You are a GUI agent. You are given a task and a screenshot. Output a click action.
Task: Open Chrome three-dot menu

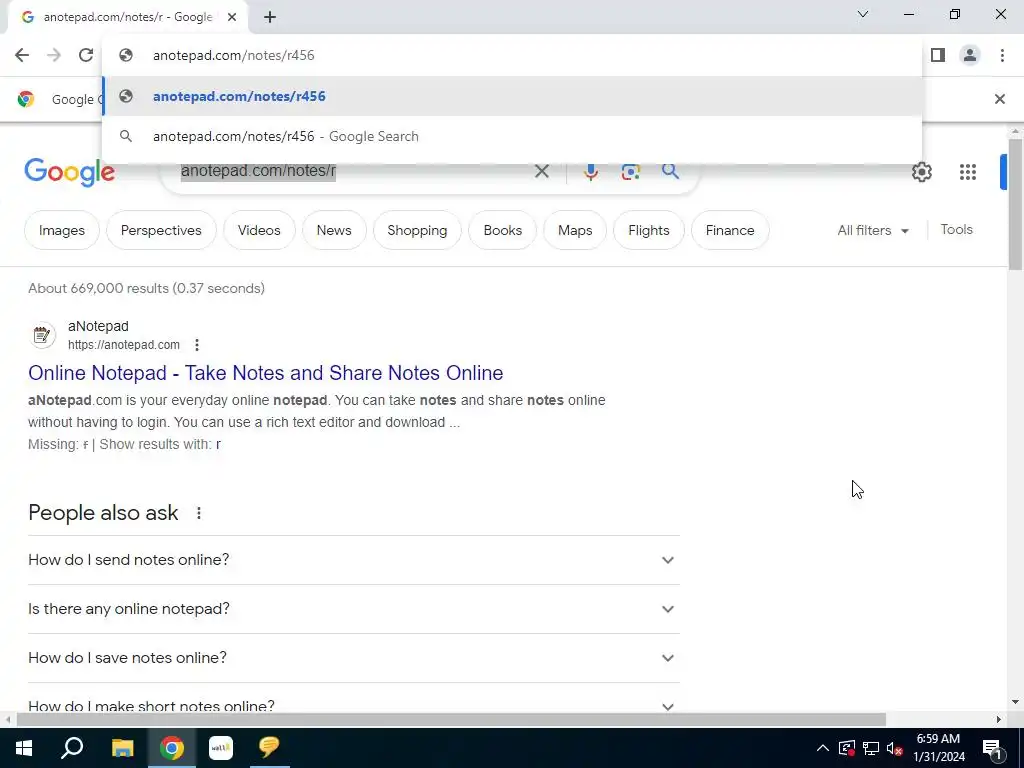tap(1002, 55)
